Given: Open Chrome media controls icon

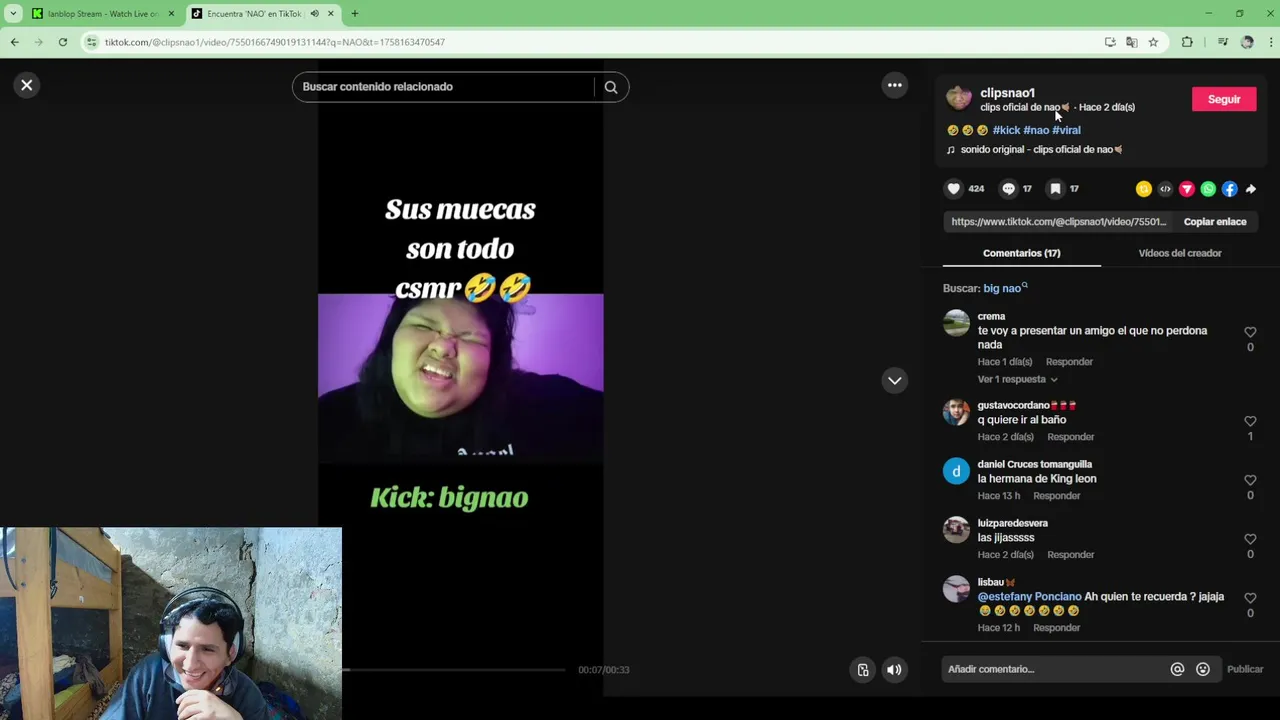Looking at the screenshot, I should coord(1222,42).
